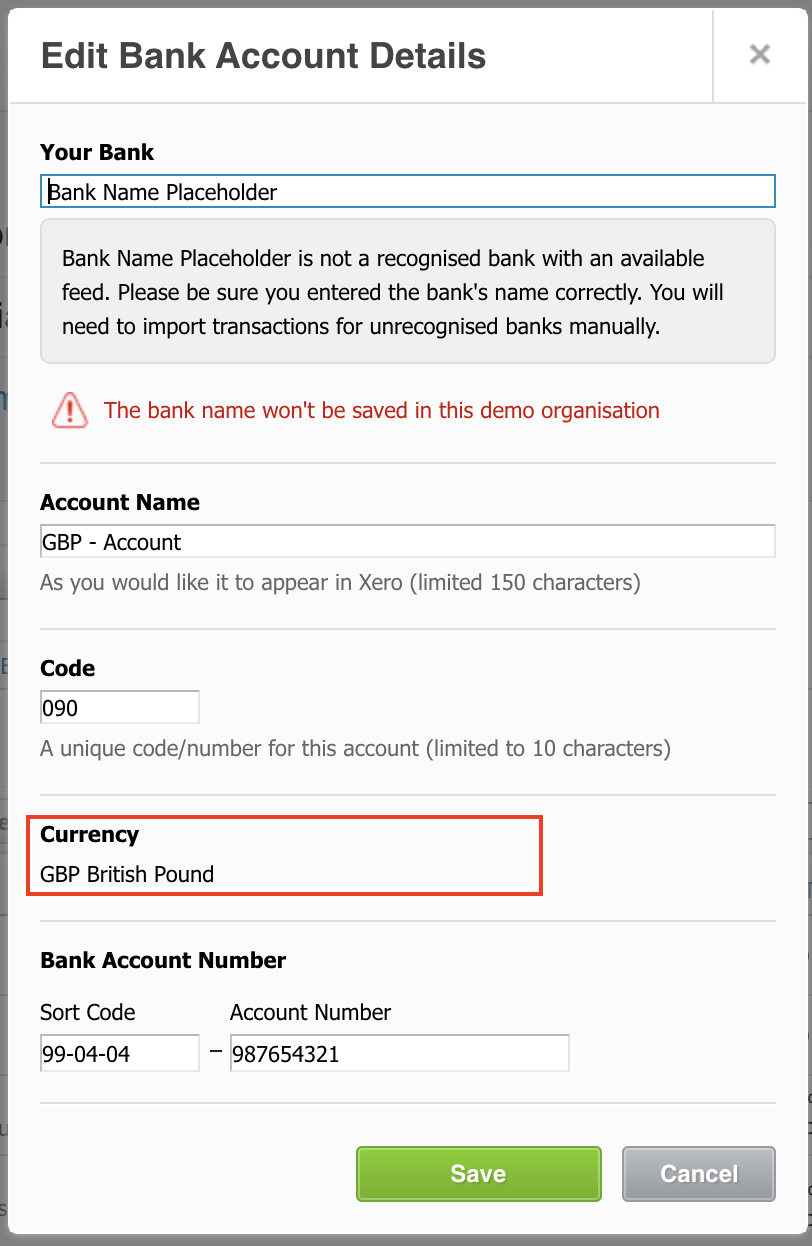
Task: Click the 150 characters hint text
Action: tap(340, 582)
